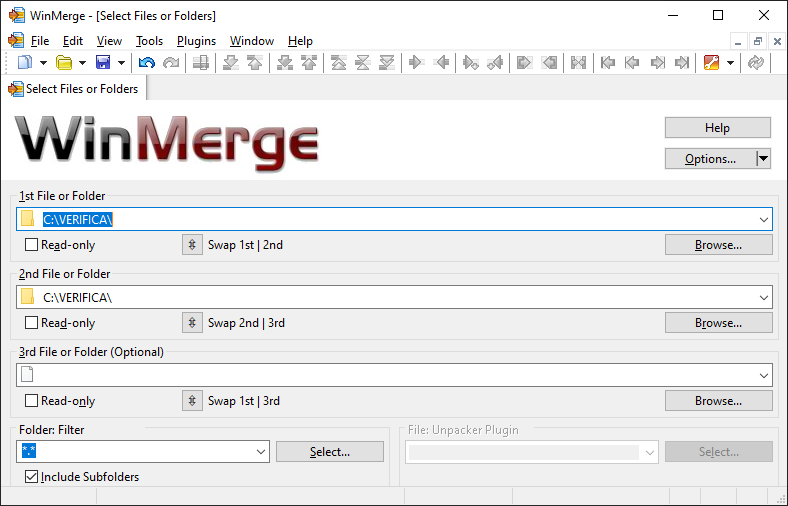Screen dimensions: 788x506
Task: Click the yellow Open folder toolbar icon
Action: pyautogui.click(x=64, y=62)
